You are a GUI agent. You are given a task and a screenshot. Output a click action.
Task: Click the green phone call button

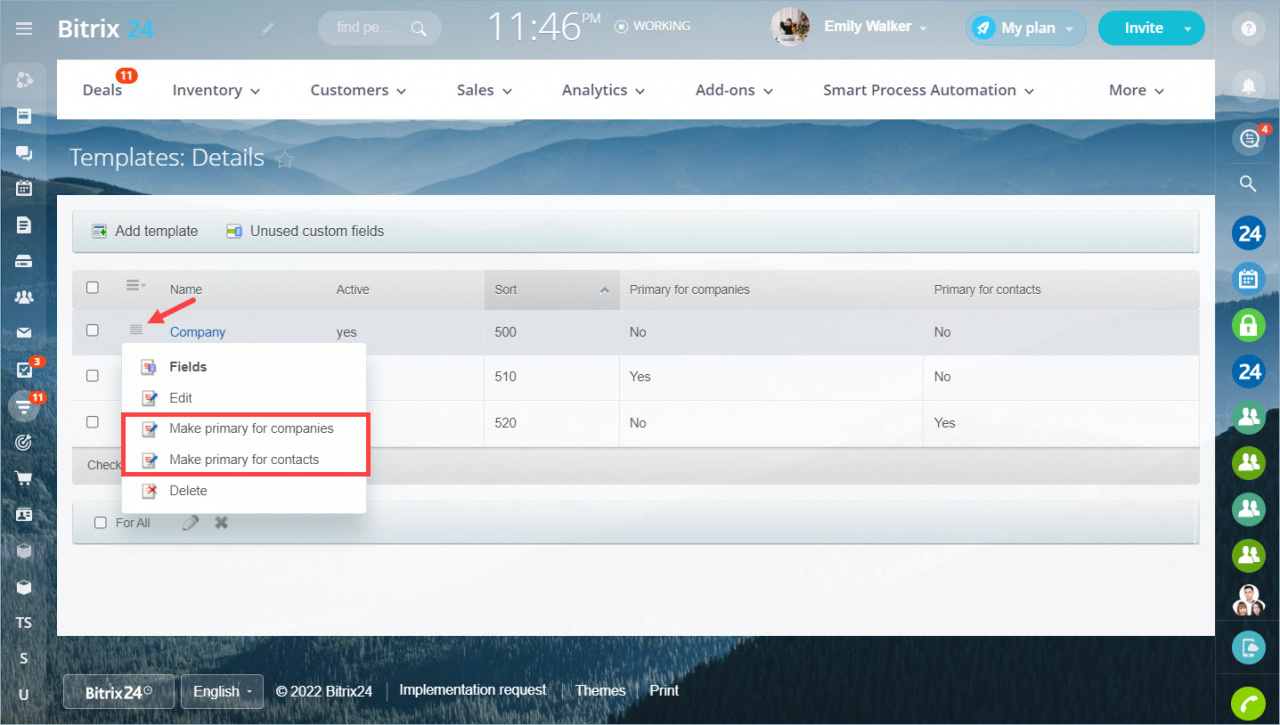[x=1248, y=703]
